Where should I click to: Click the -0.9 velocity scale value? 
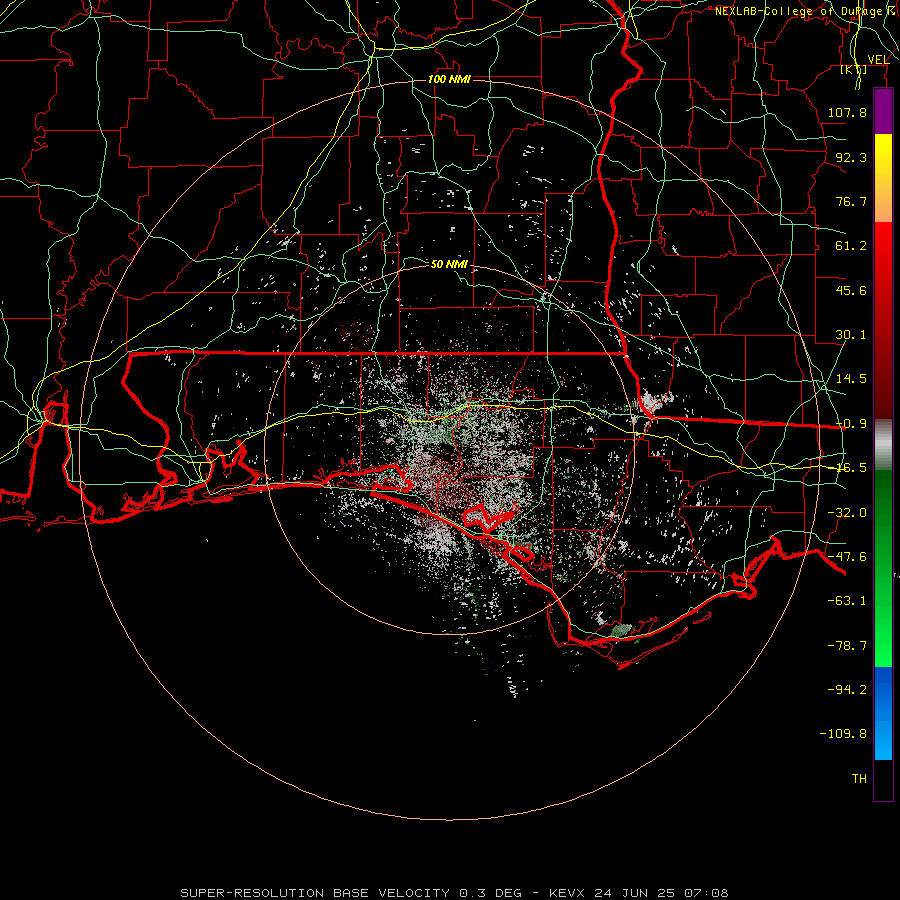click(x=851, y=424)
